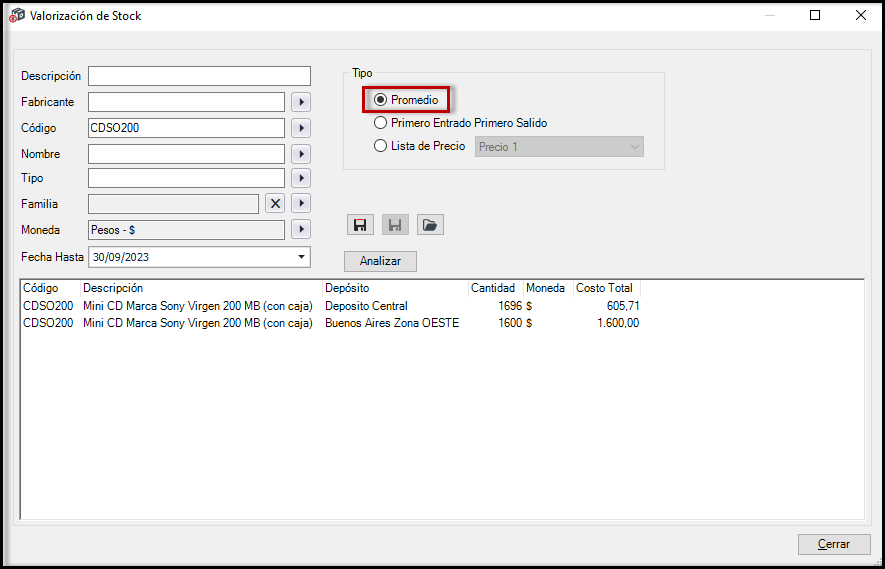The image size is (885, 569).
Task: Click the Analizar button
Action: tap(380, 261)
